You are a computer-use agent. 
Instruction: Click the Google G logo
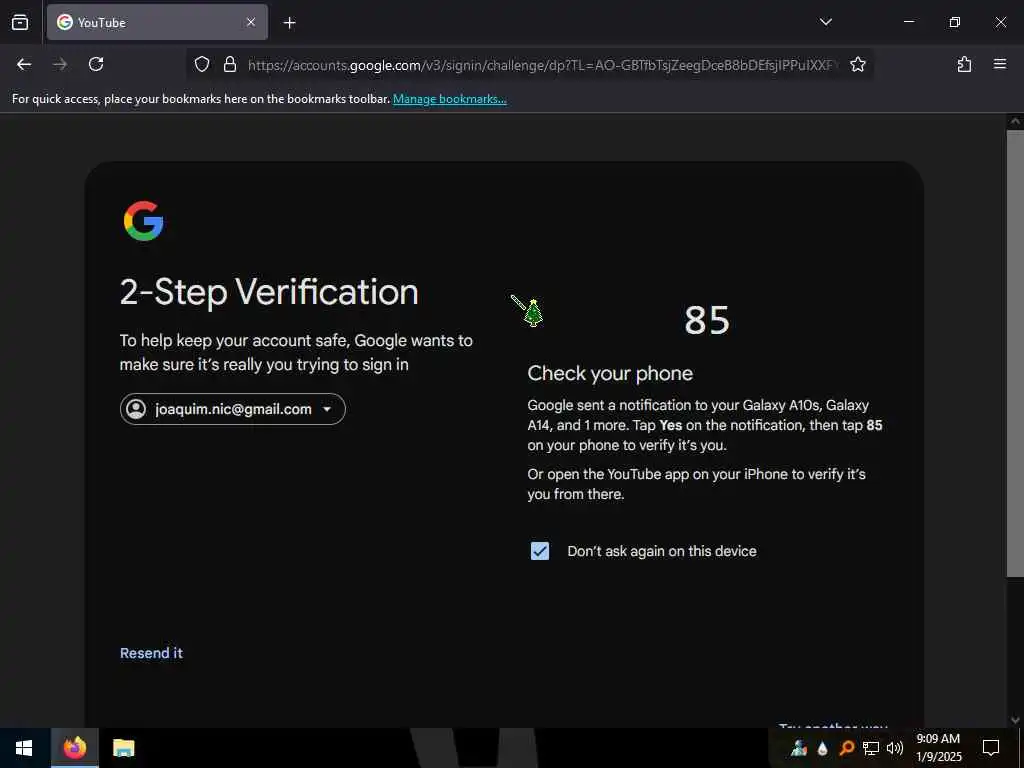144,221
